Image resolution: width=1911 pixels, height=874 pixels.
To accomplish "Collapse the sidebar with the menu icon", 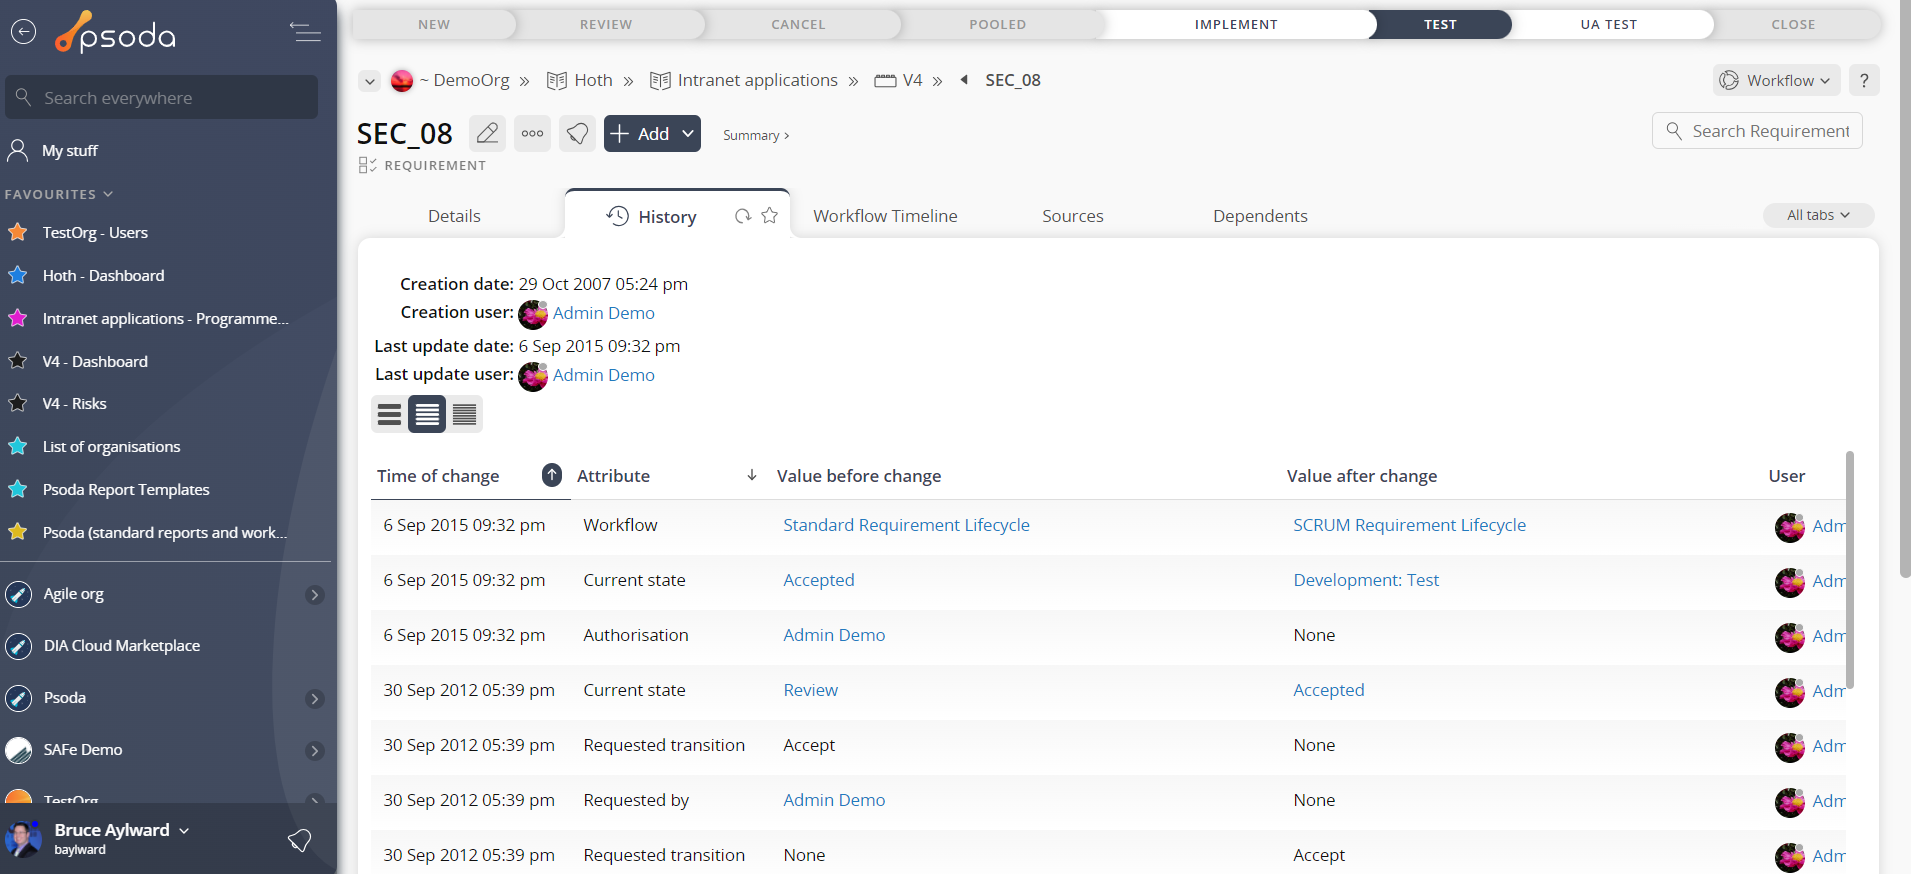I will (305, 32).
